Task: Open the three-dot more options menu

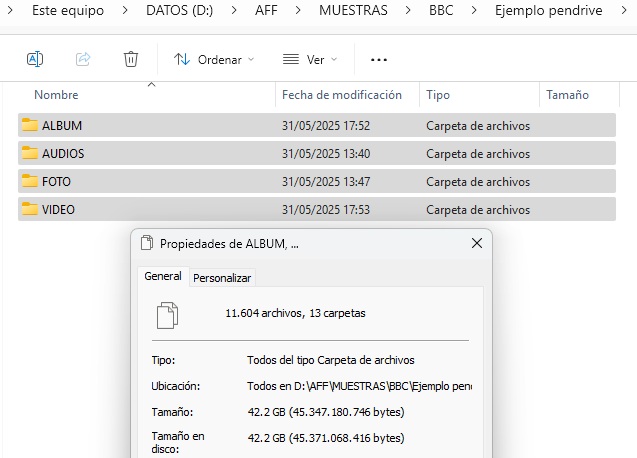Action: click(379, 60)
